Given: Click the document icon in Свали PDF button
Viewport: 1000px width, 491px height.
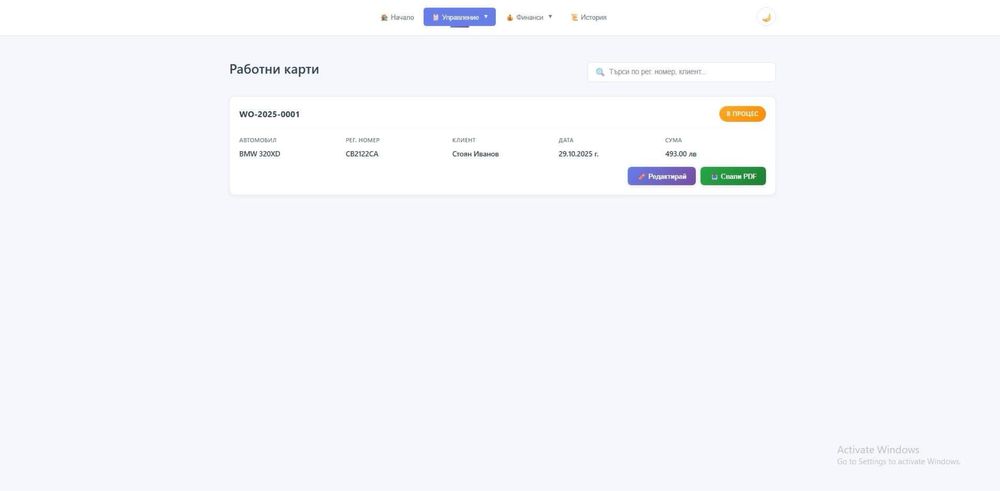Looking at the screenshot, I should tap(714, 177).
